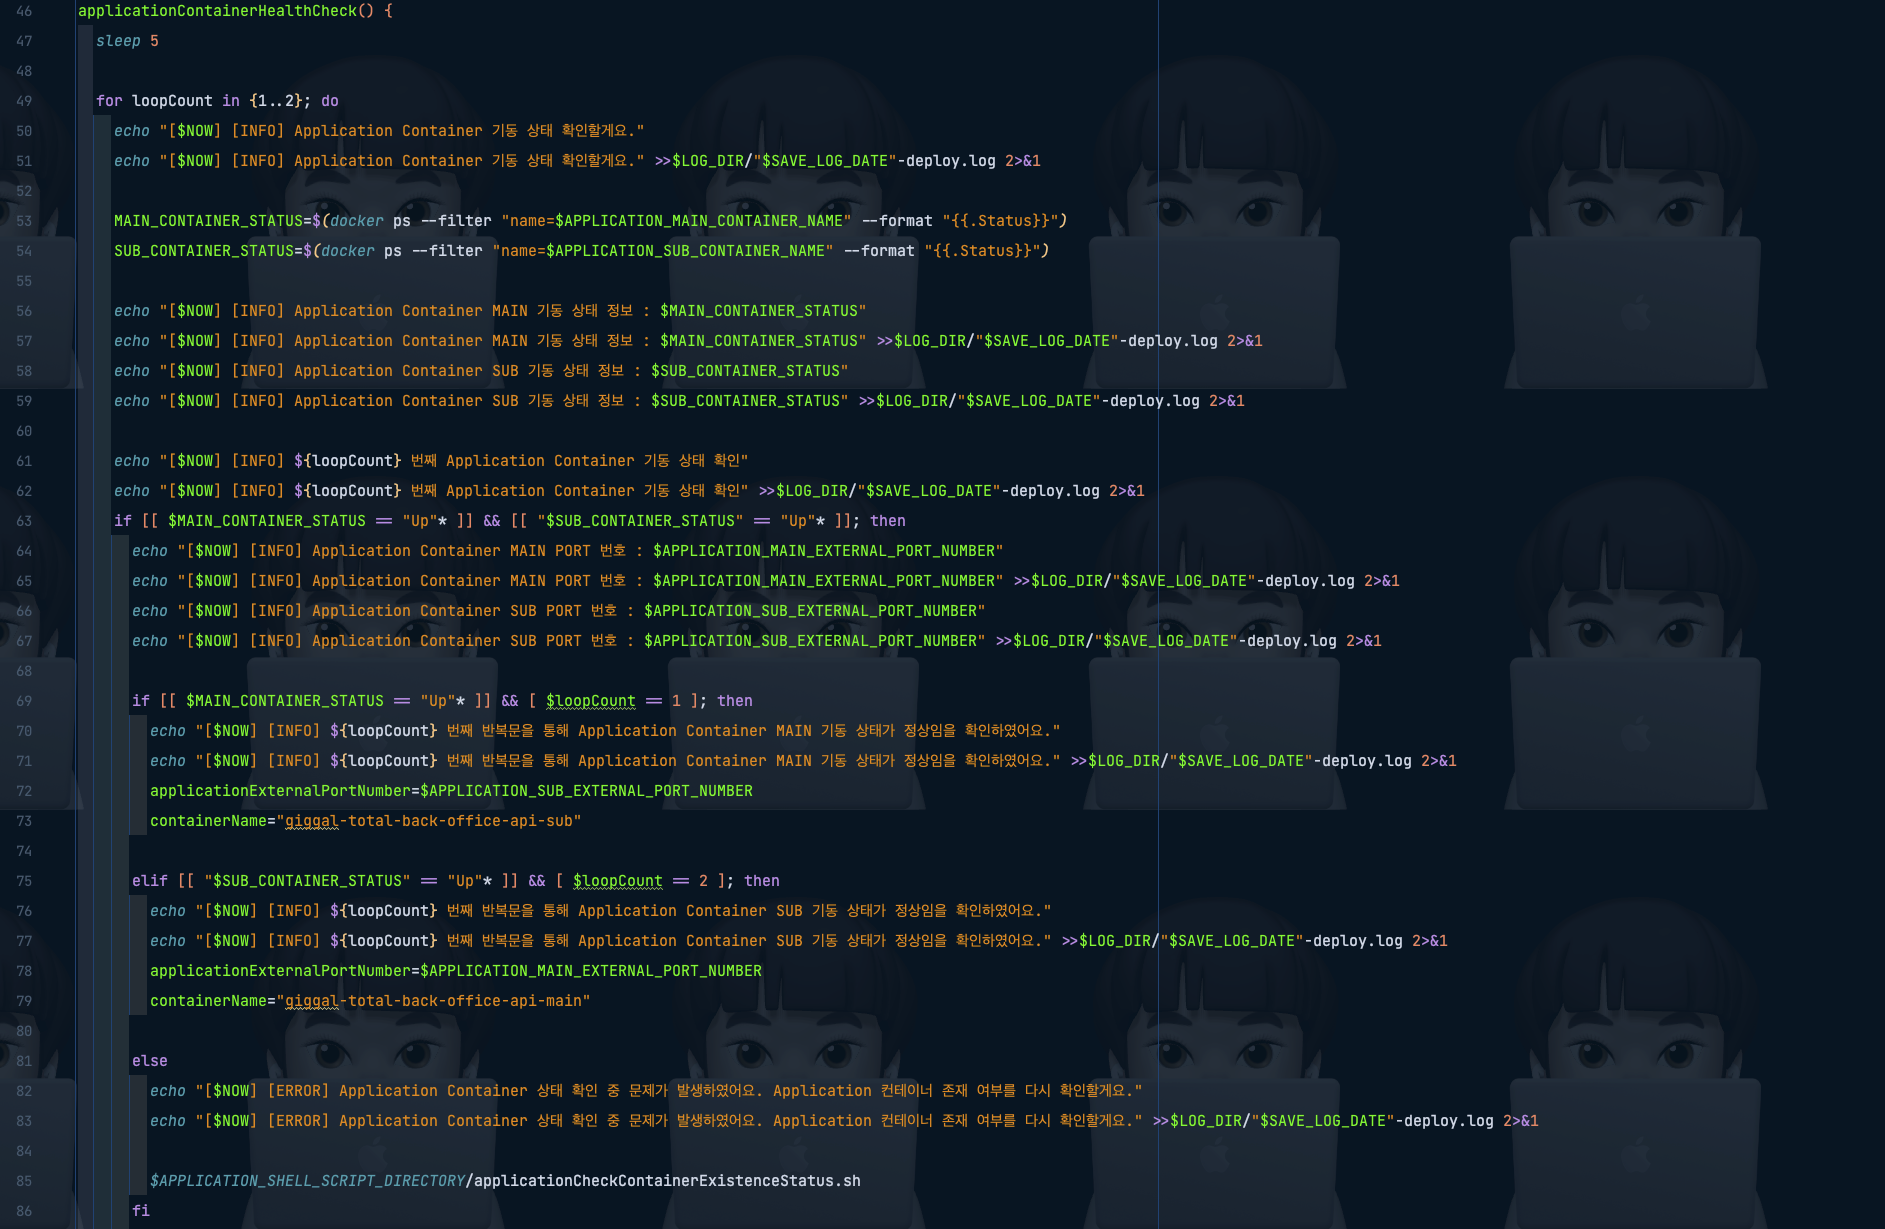Click '-deploy.log' redirect on line 51

click(x=946, y=161)
